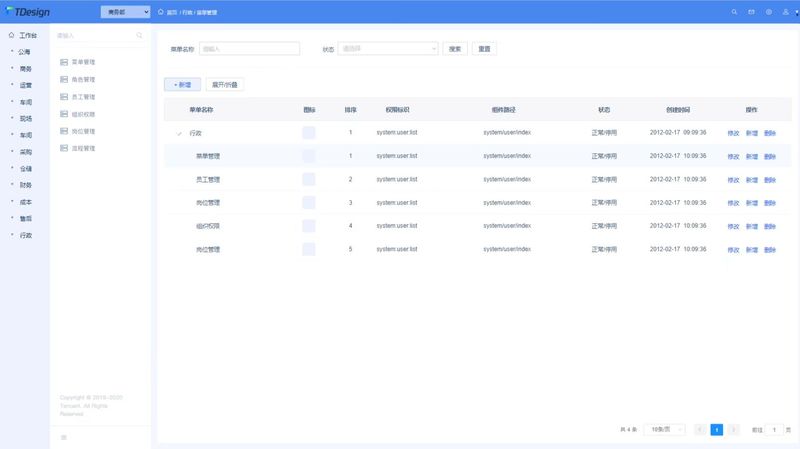This screenshot has height=449, width=800.
Task: Open 财务 in the left navigation
Action: 26,185
